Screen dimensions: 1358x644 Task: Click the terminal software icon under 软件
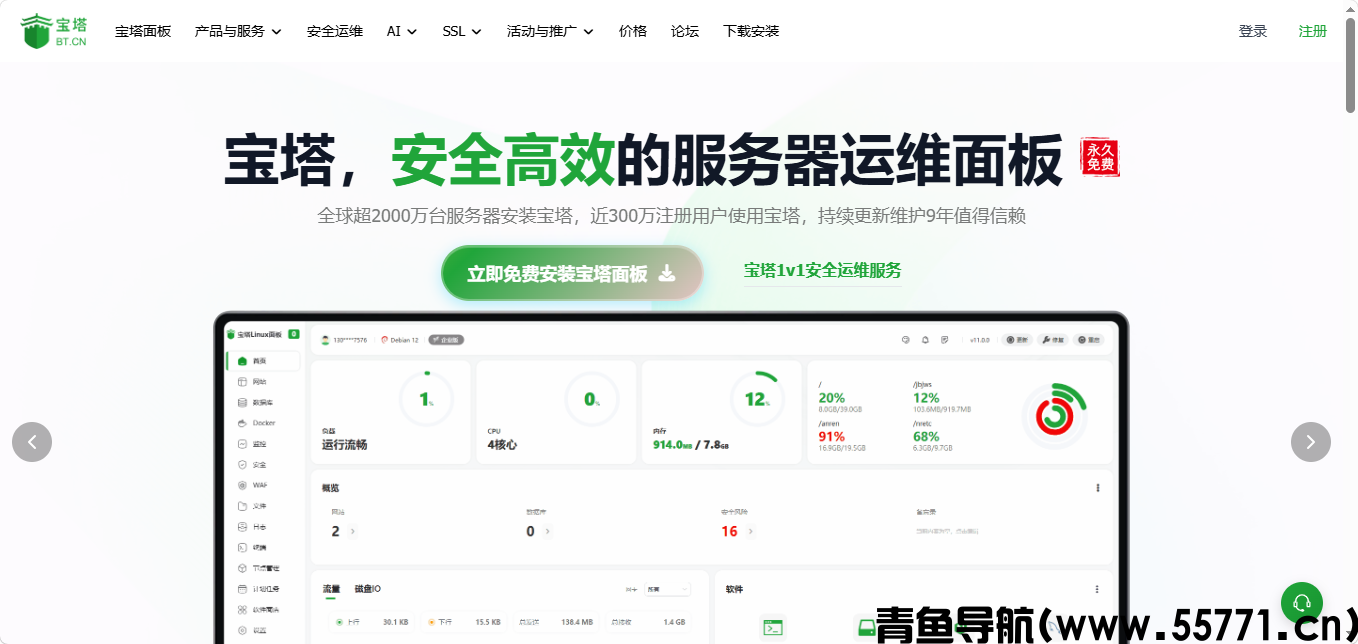pos(772,627)
